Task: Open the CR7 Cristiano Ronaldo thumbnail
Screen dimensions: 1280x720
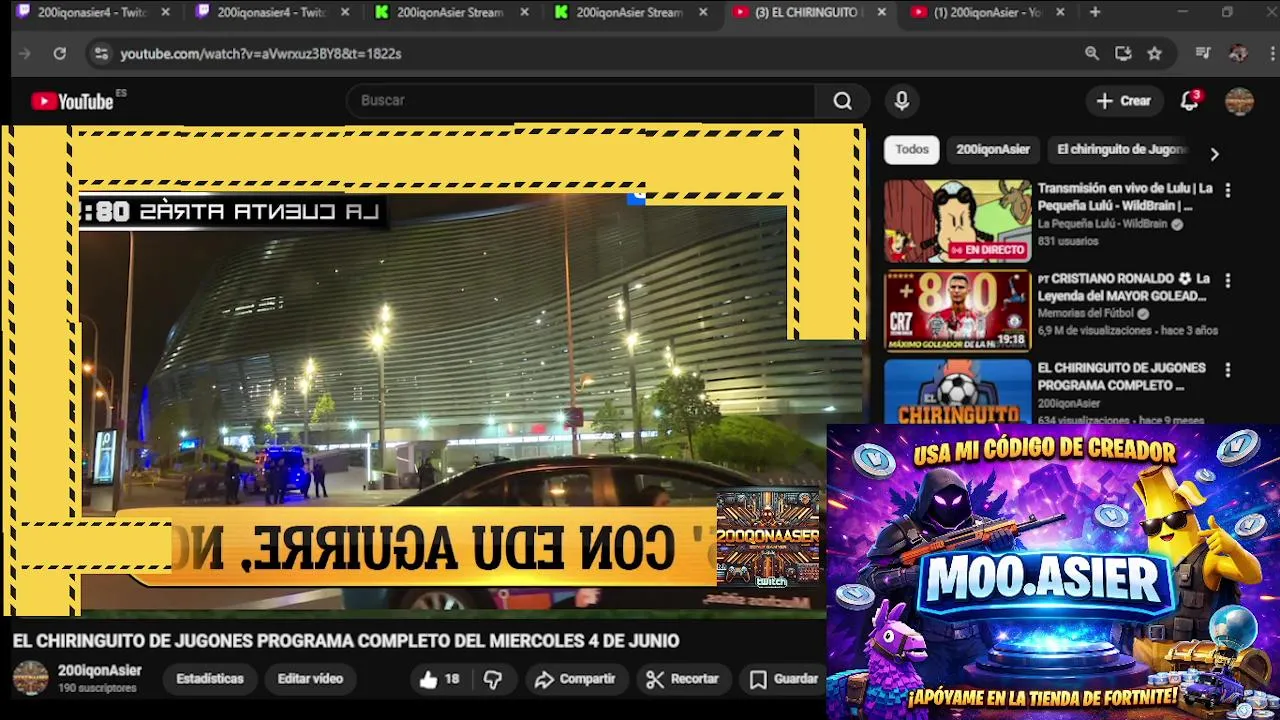Action: [x=957, y=311]
